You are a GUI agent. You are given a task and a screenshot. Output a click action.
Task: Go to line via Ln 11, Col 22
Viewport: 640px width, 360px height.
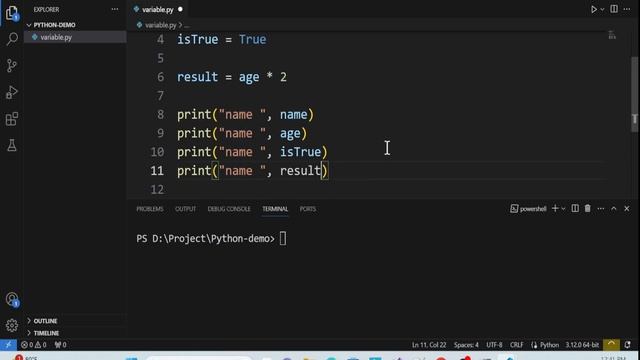pyautogui.click(x=429, y=345)
